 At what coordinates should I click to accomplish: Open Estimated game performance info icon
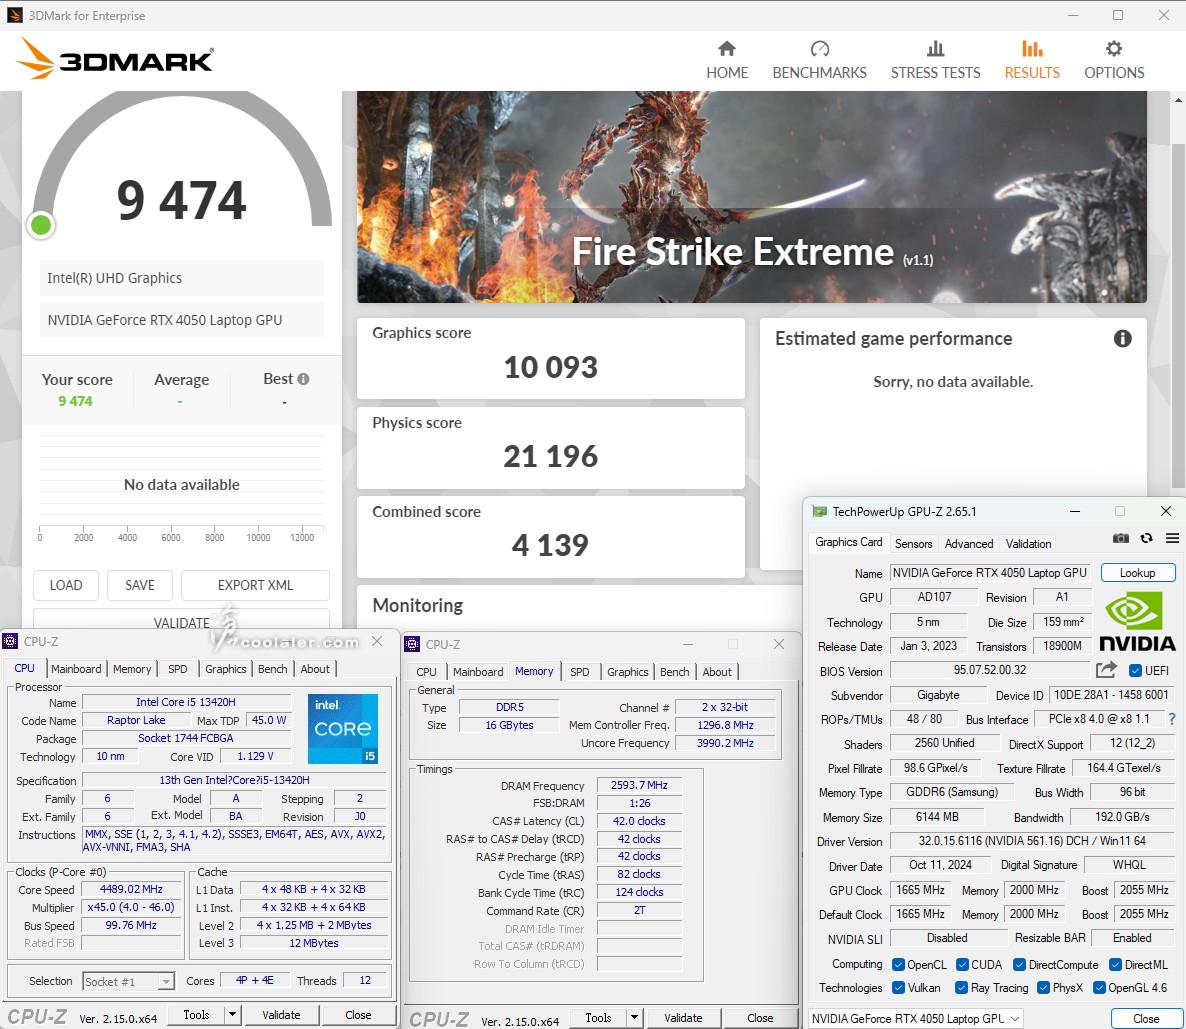(1122, 338)
